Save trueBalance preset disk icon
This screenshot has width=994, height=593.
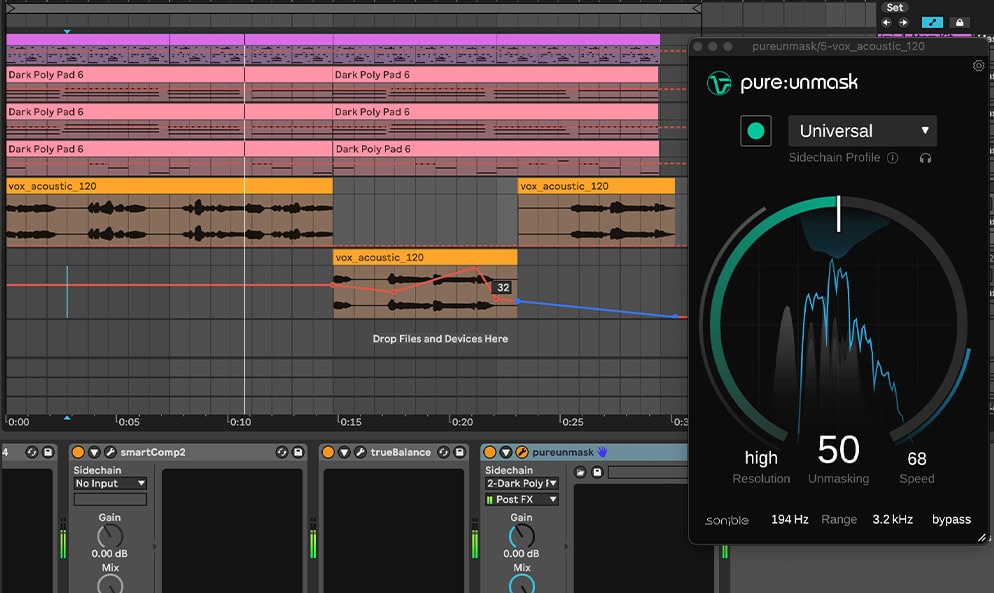(x=460, y=452)
